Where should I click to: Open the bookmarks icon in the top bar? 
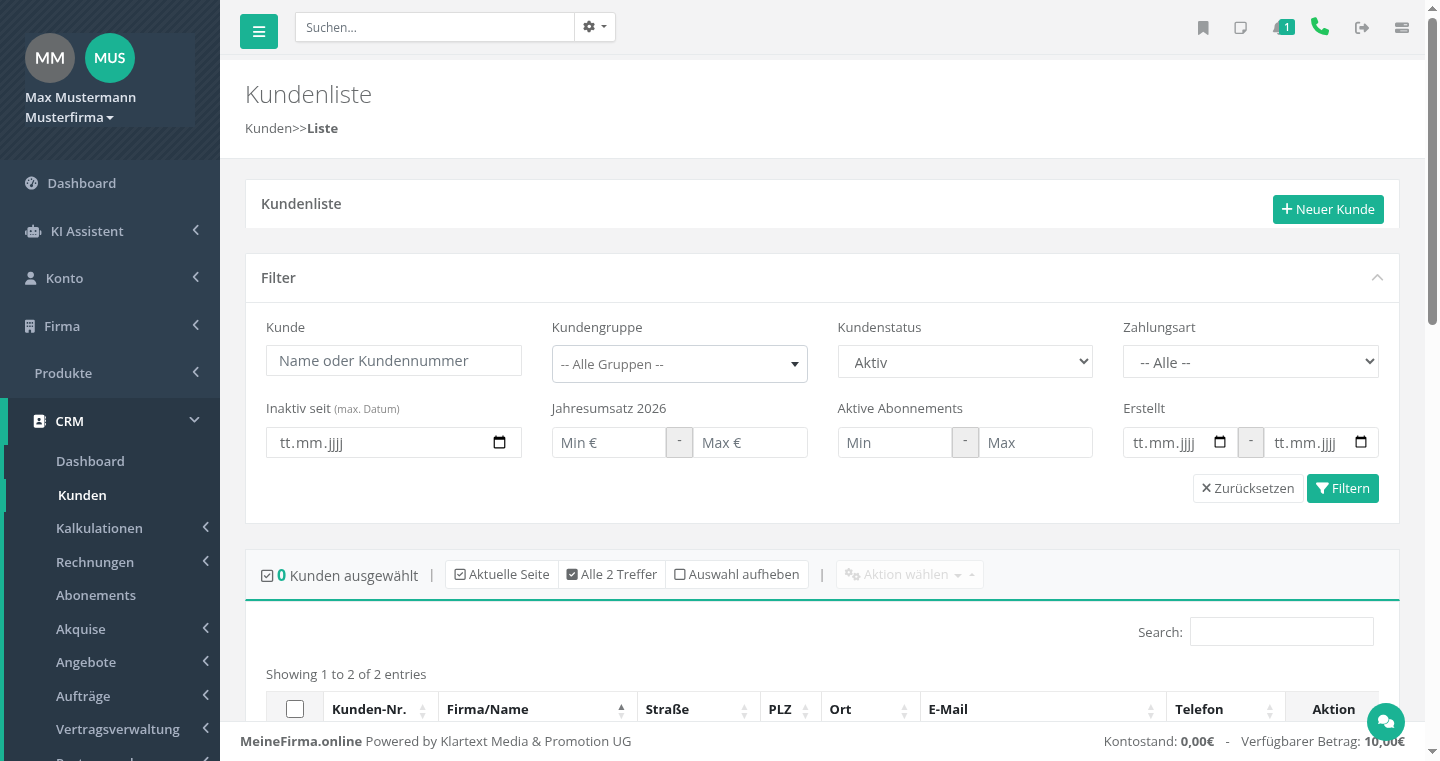pyautogui.click(x=1203, y=28)
